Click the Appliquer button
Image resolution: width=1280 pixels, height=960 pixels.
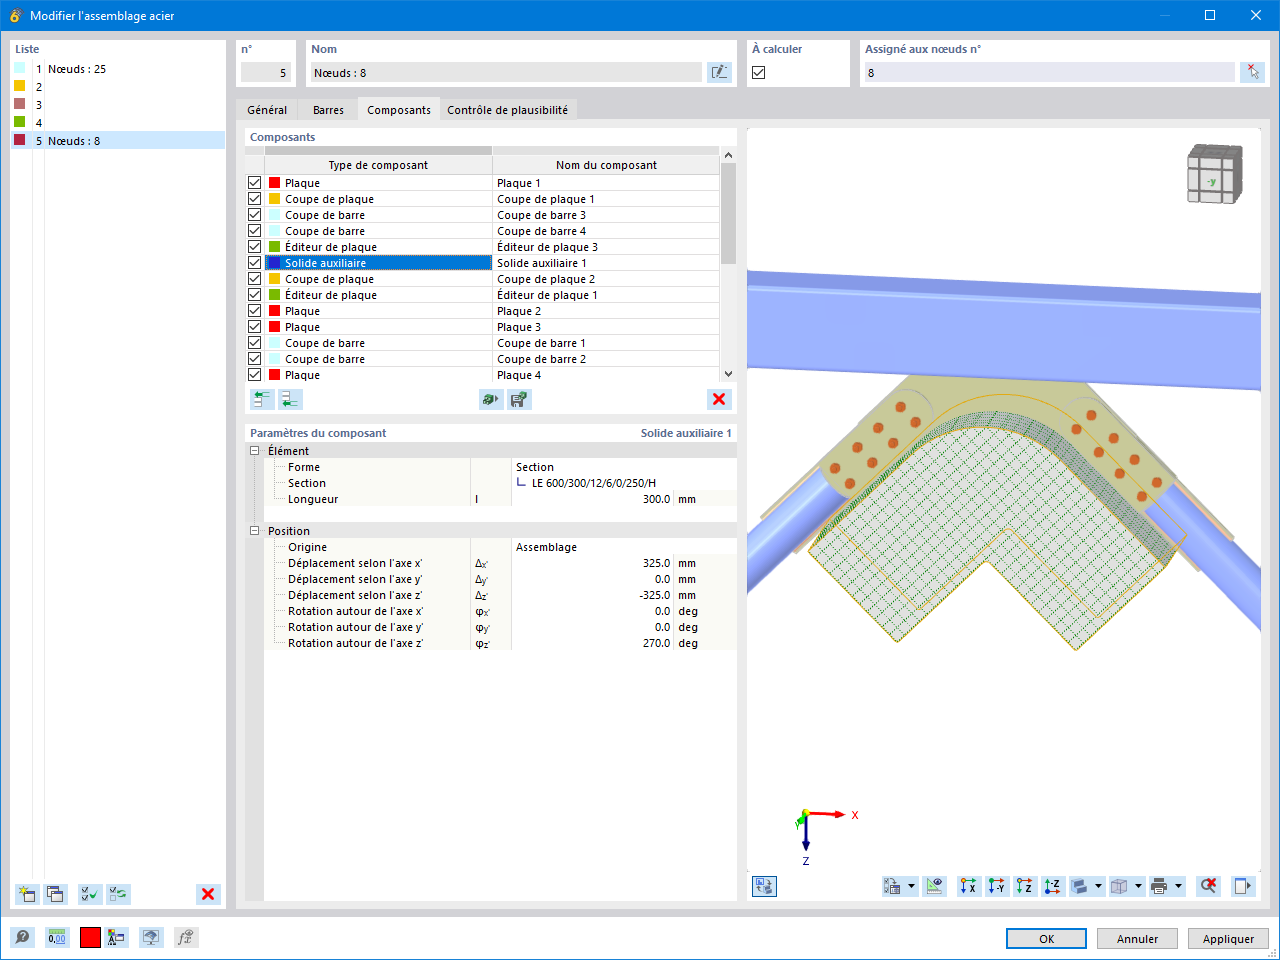click(x=1228, y=939)
